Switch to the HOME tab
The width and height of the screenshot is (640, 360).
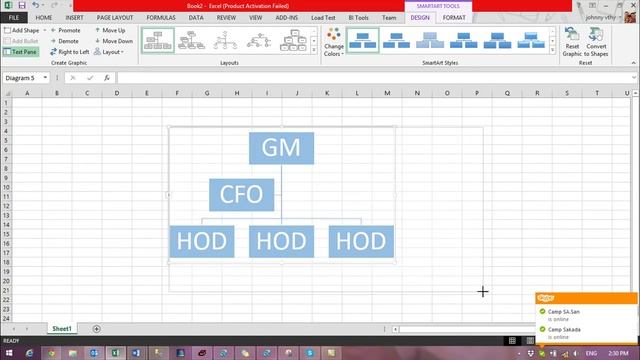click(44, 18)
